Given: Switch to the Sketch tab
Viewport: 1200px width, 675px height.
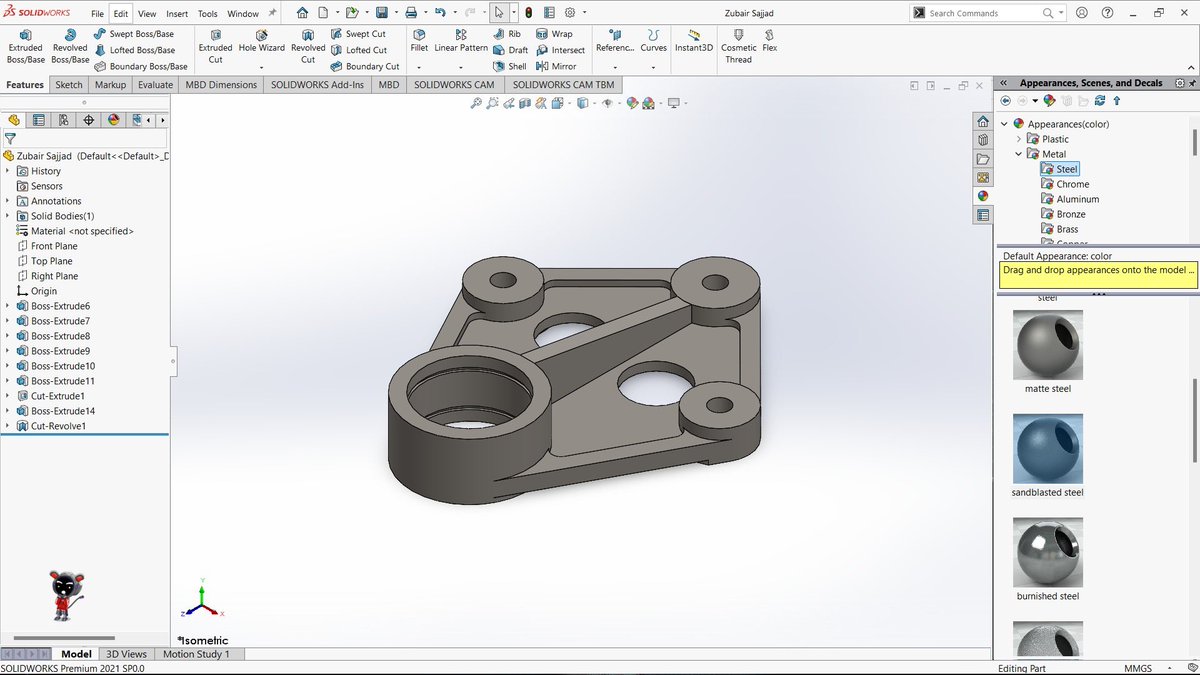Looking at the screenshot, I should point(68,84).
